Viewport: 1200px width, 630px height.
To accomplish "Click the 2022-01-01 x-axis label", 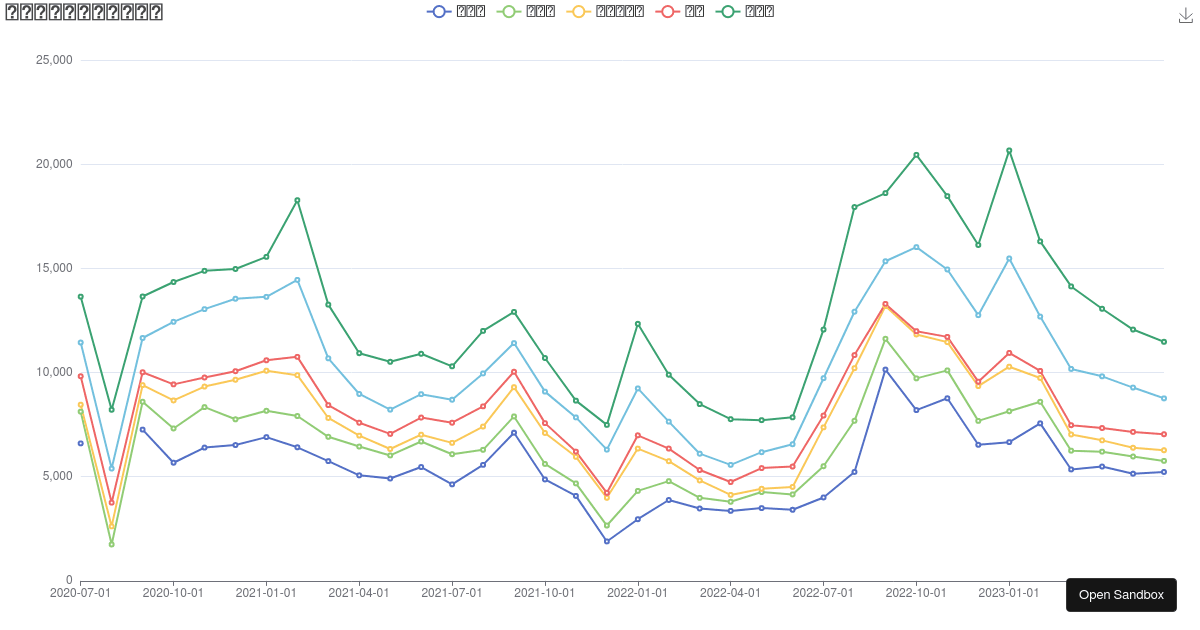I will coord(637,592).
